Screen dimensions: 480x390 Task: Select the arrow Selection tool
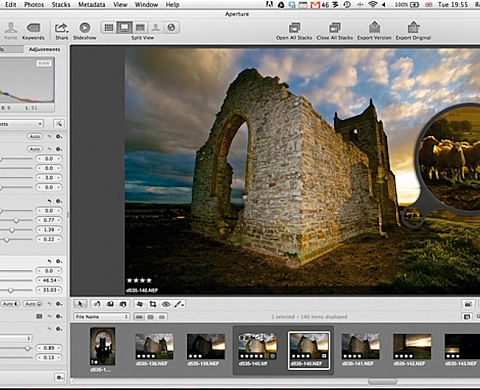pyautogui.click(x=80, y=304)
